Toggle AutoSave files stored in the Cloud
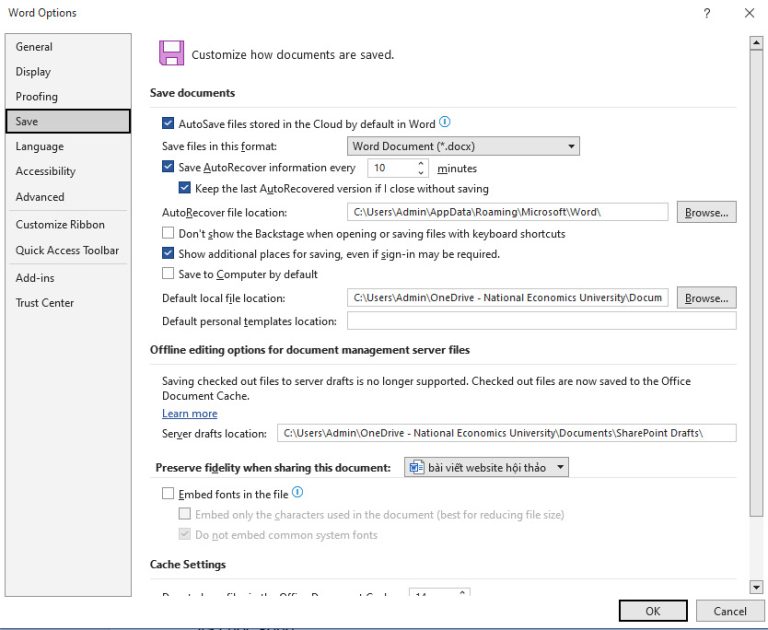 168,124
